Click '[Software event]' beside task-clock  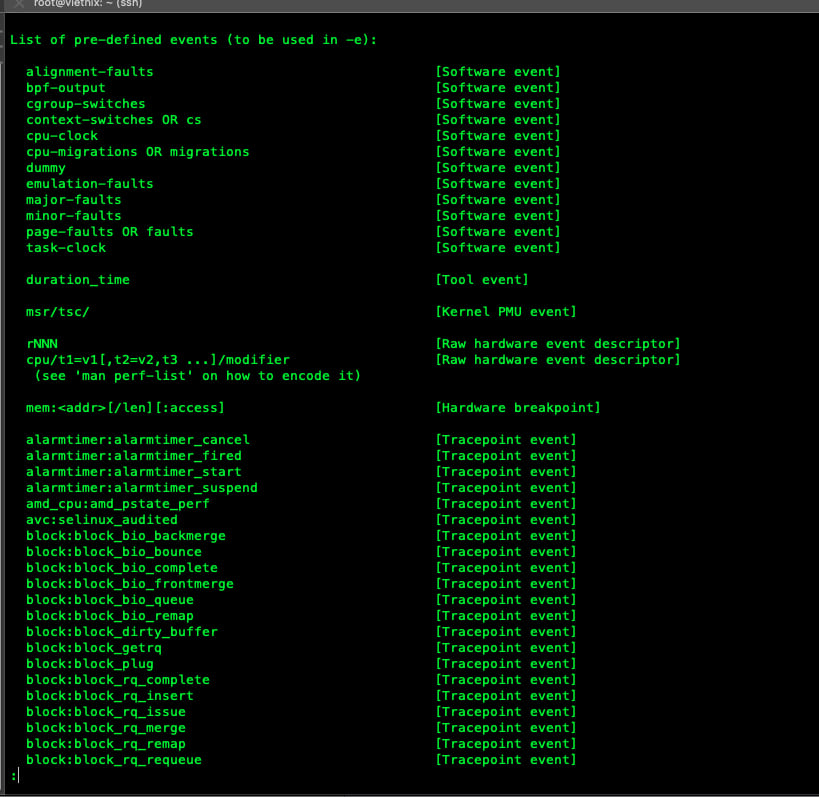point(498,248)
